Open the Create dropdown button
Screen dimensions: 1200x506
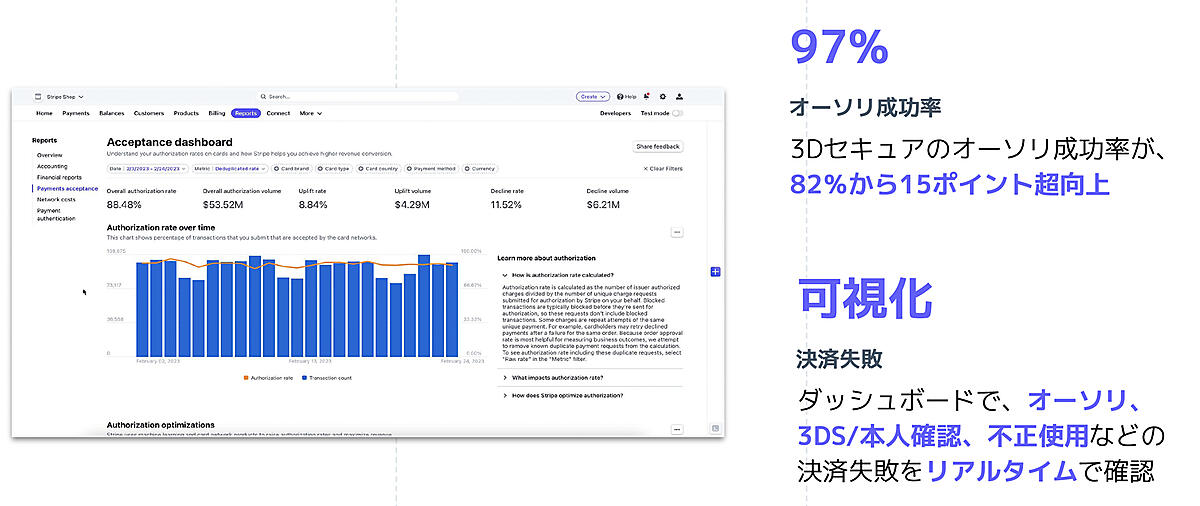tap(592, 97)
